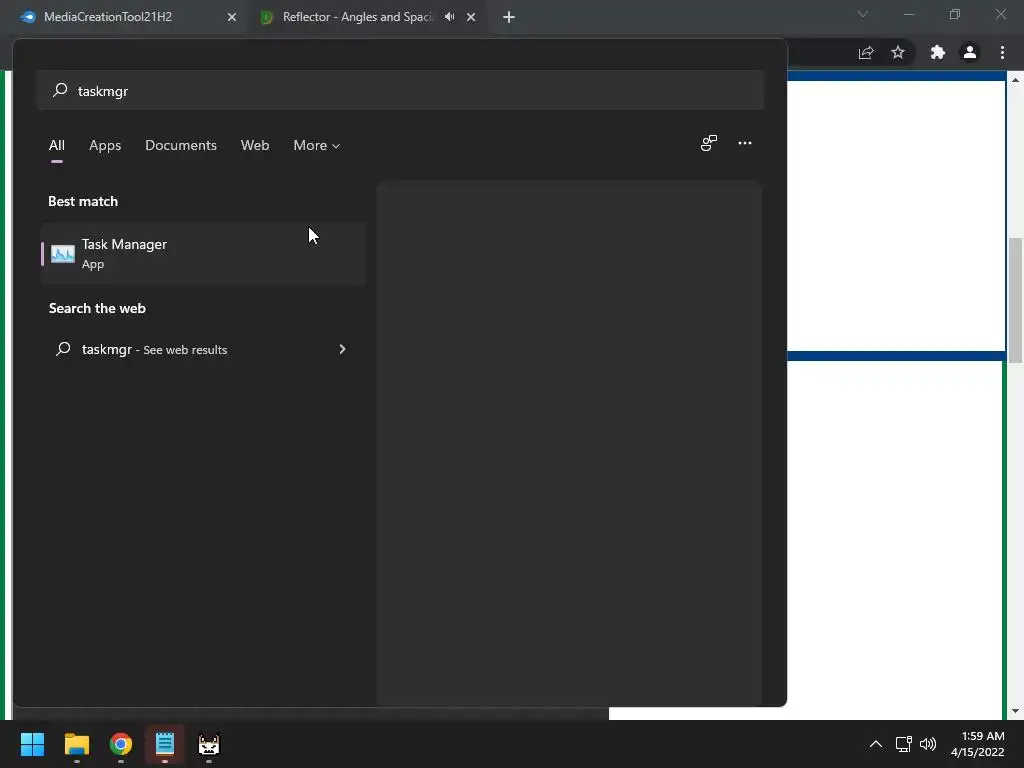Viewport: 1024px width, 768px height.
Task: Close the Reflector Angles tab
Action: coord(471,17)
